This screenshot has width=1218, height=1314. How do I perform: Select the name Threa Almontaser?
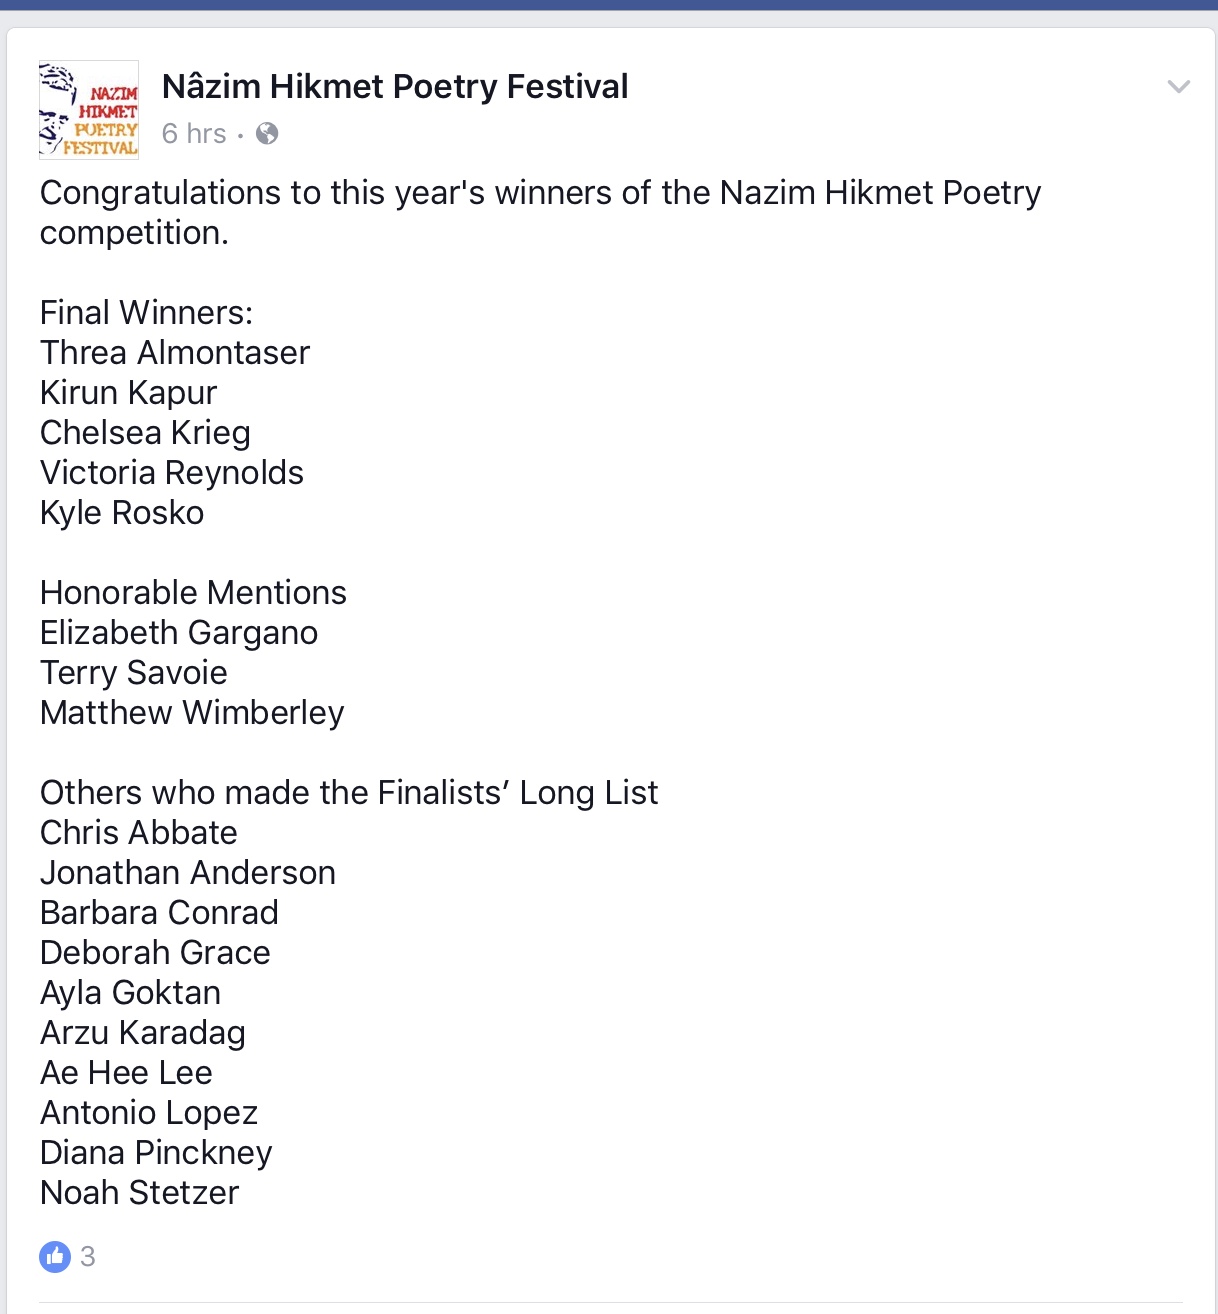175,353
